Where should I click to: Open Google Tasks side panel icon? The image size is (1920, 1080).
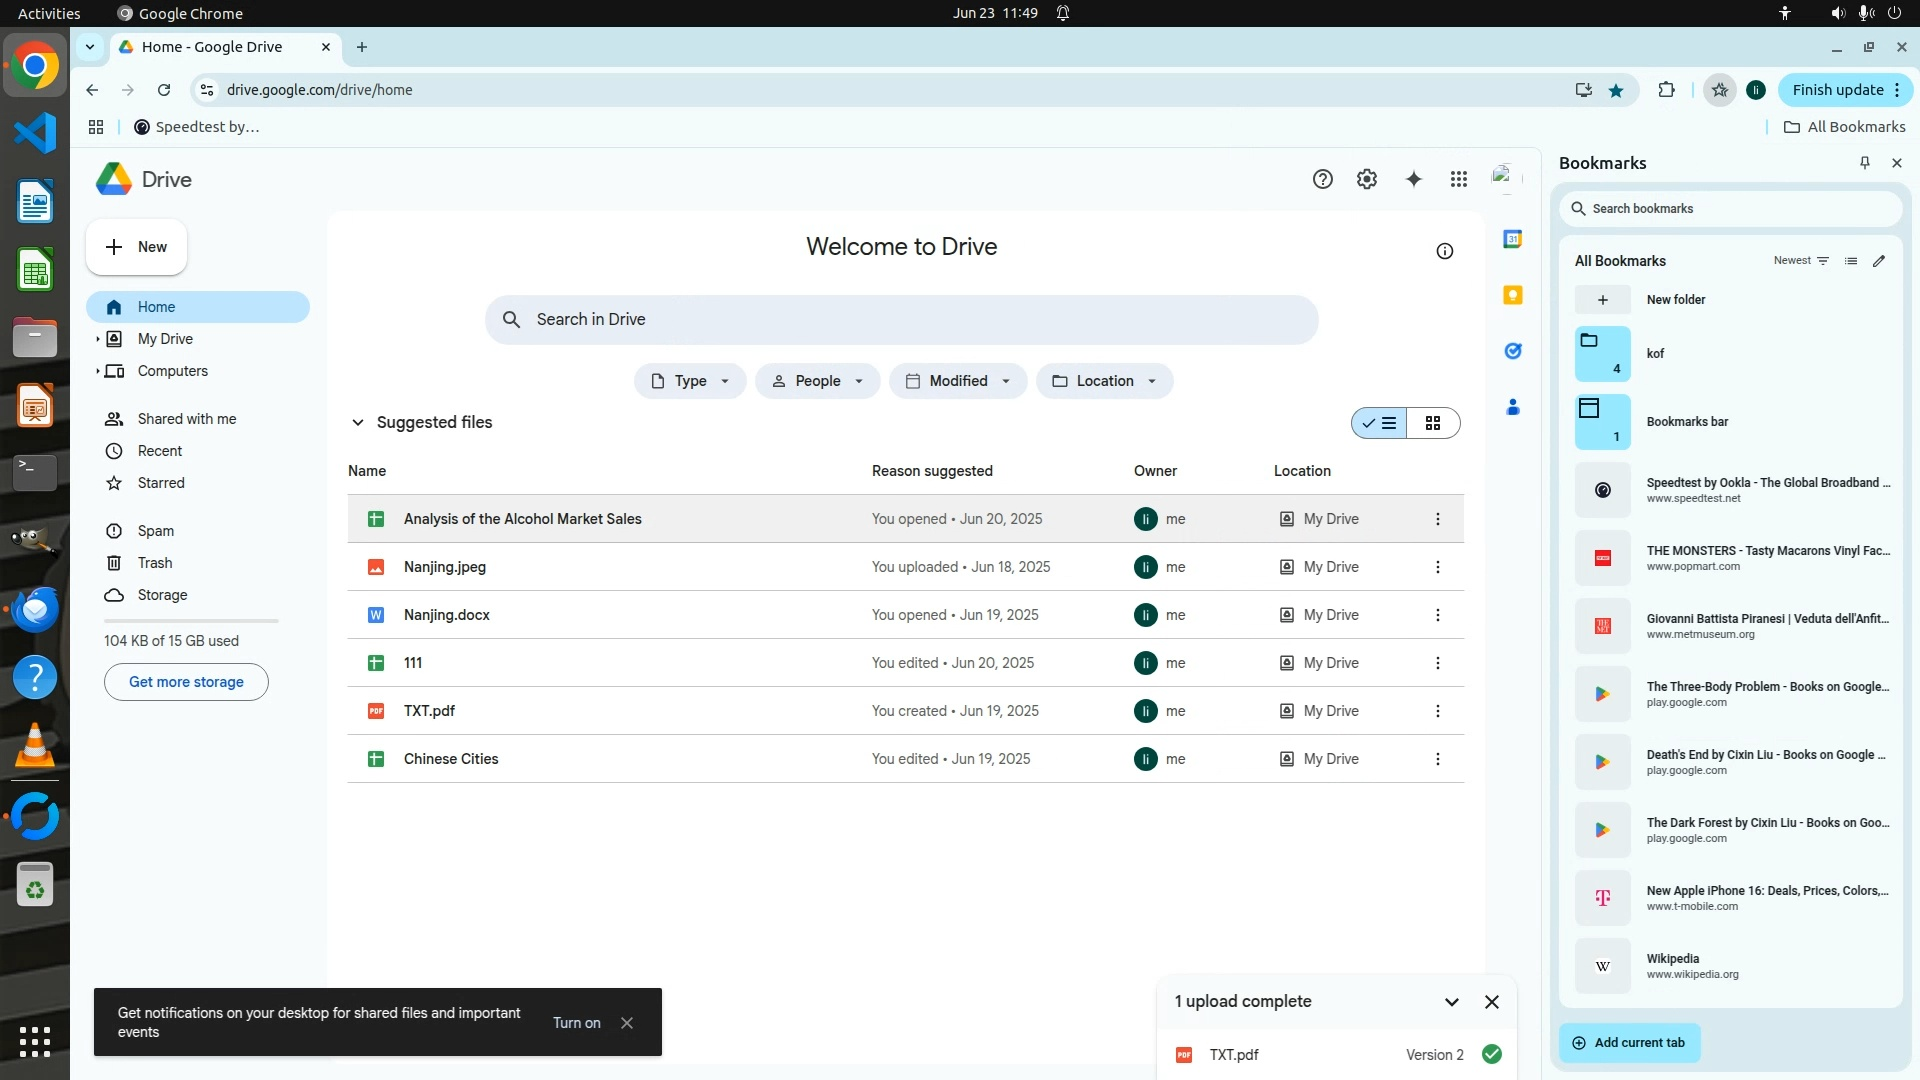[x=1512, y=351]
